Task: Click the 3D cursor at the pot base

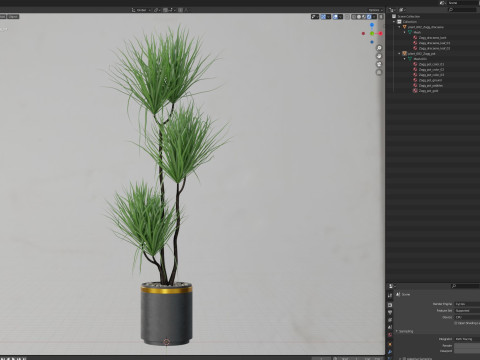Action: point(166,342)
